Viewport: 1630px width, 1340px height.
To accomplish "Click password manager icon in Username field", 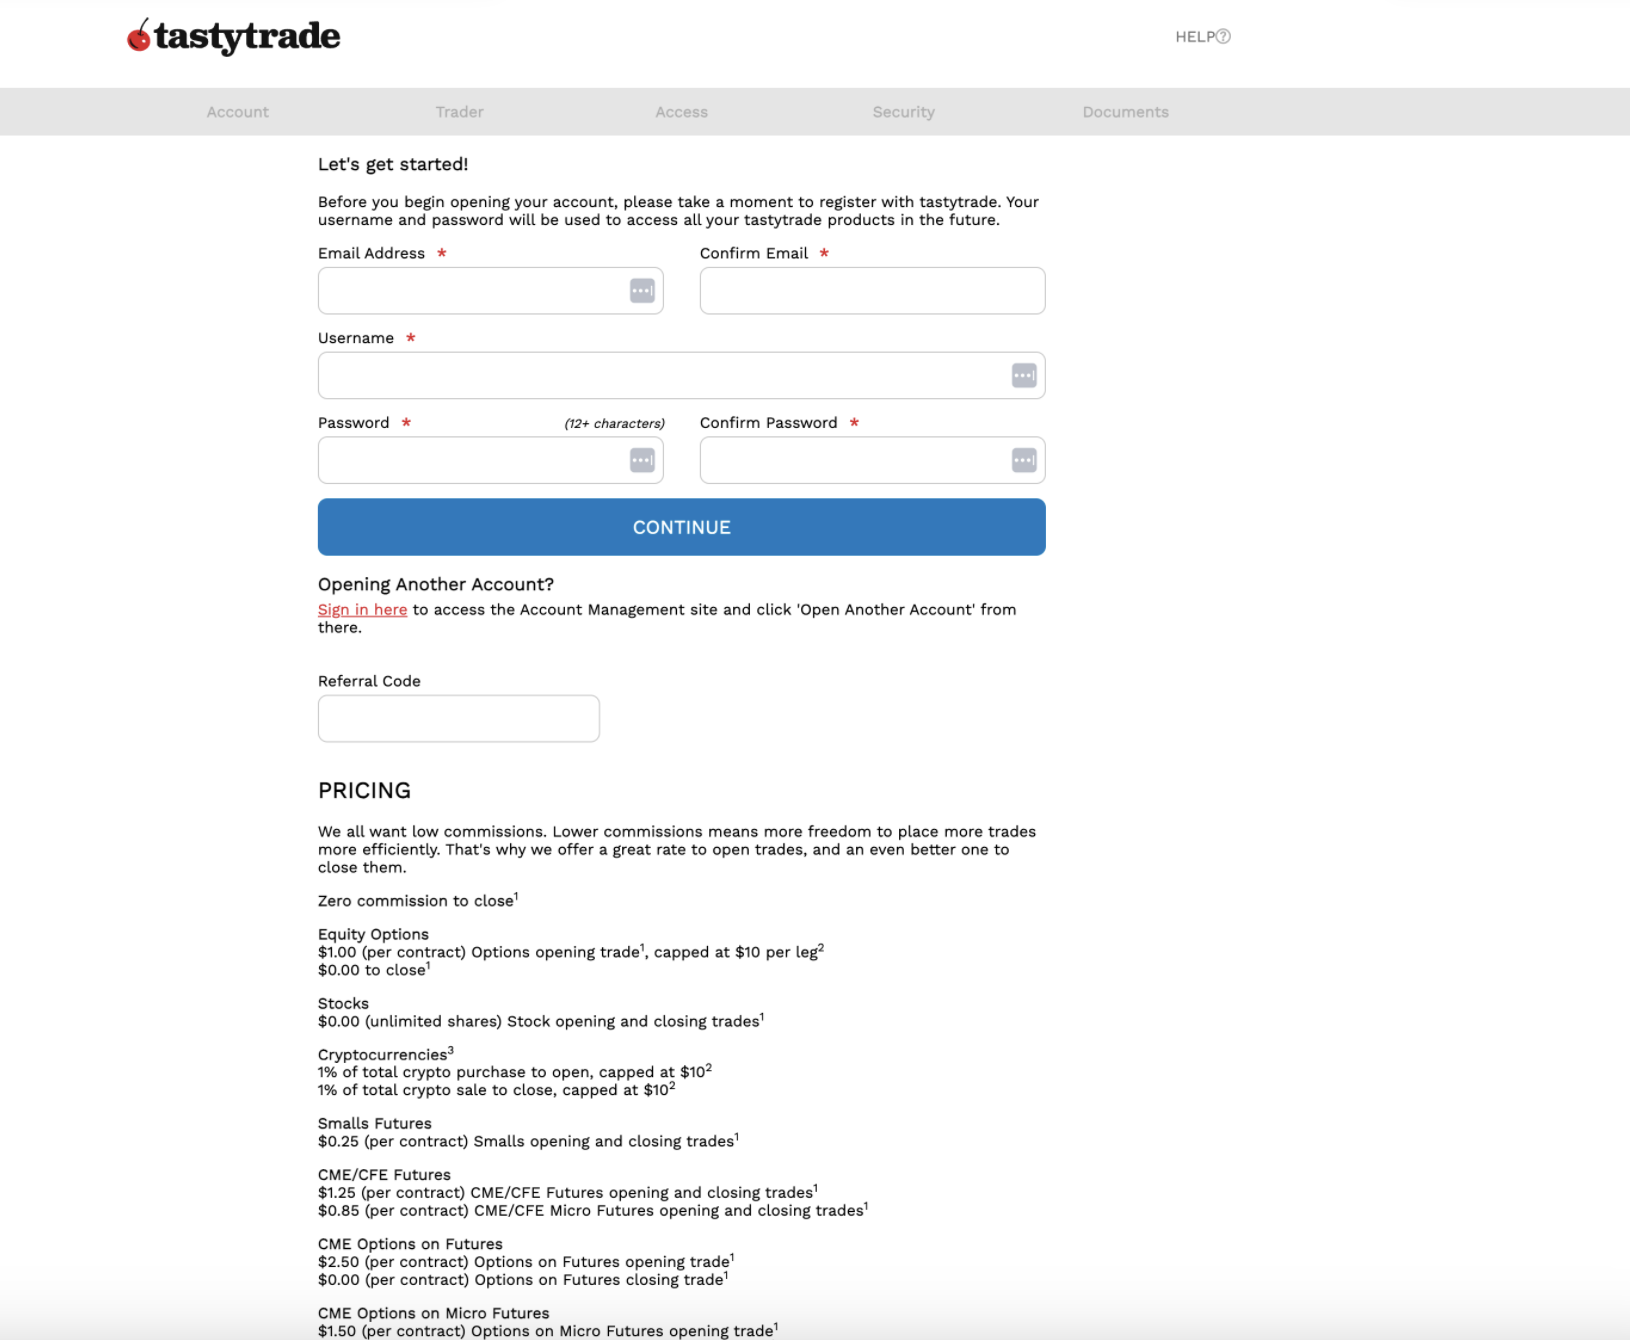I will 1024,376.
